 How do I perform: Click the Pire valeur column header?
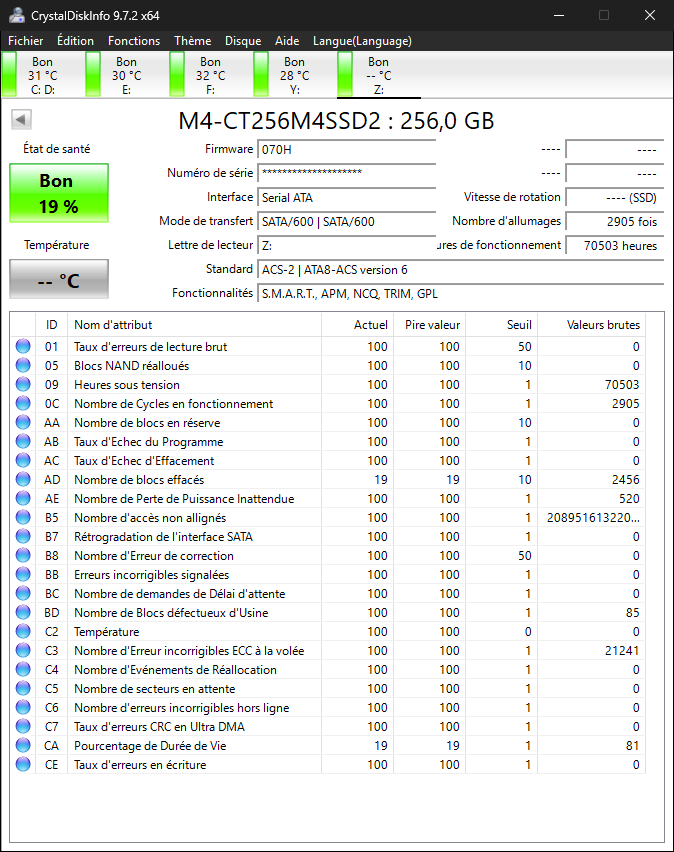tap(429, 325)
